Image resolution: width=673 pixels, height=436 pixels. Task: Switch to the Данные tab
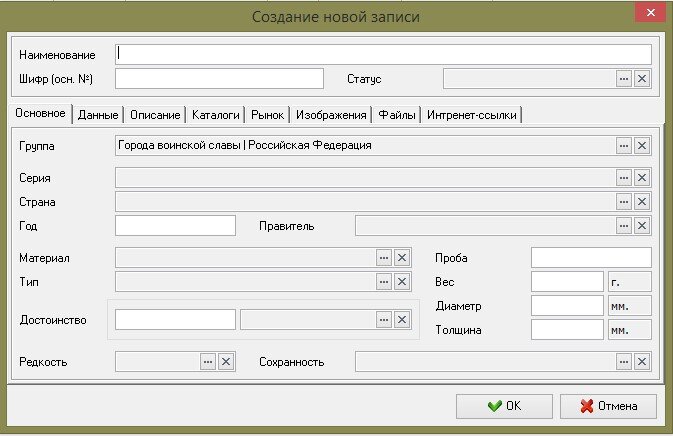click(x=98, y=115)
